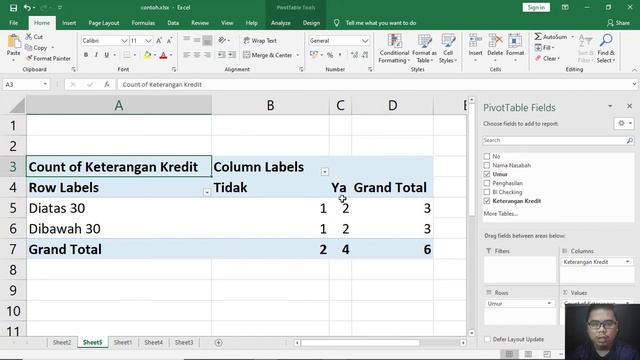Click the Format cells icon
640x360 pixels.
[515, 41]
